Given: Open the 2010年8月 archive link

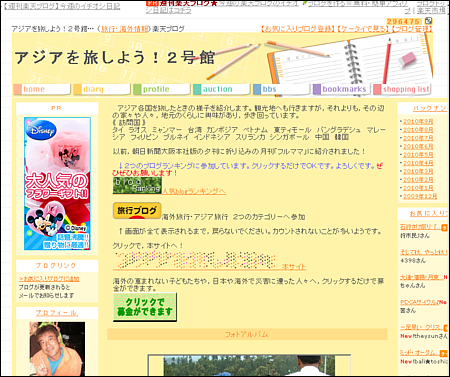Looking at the screenshot, I should coord(418,130).
